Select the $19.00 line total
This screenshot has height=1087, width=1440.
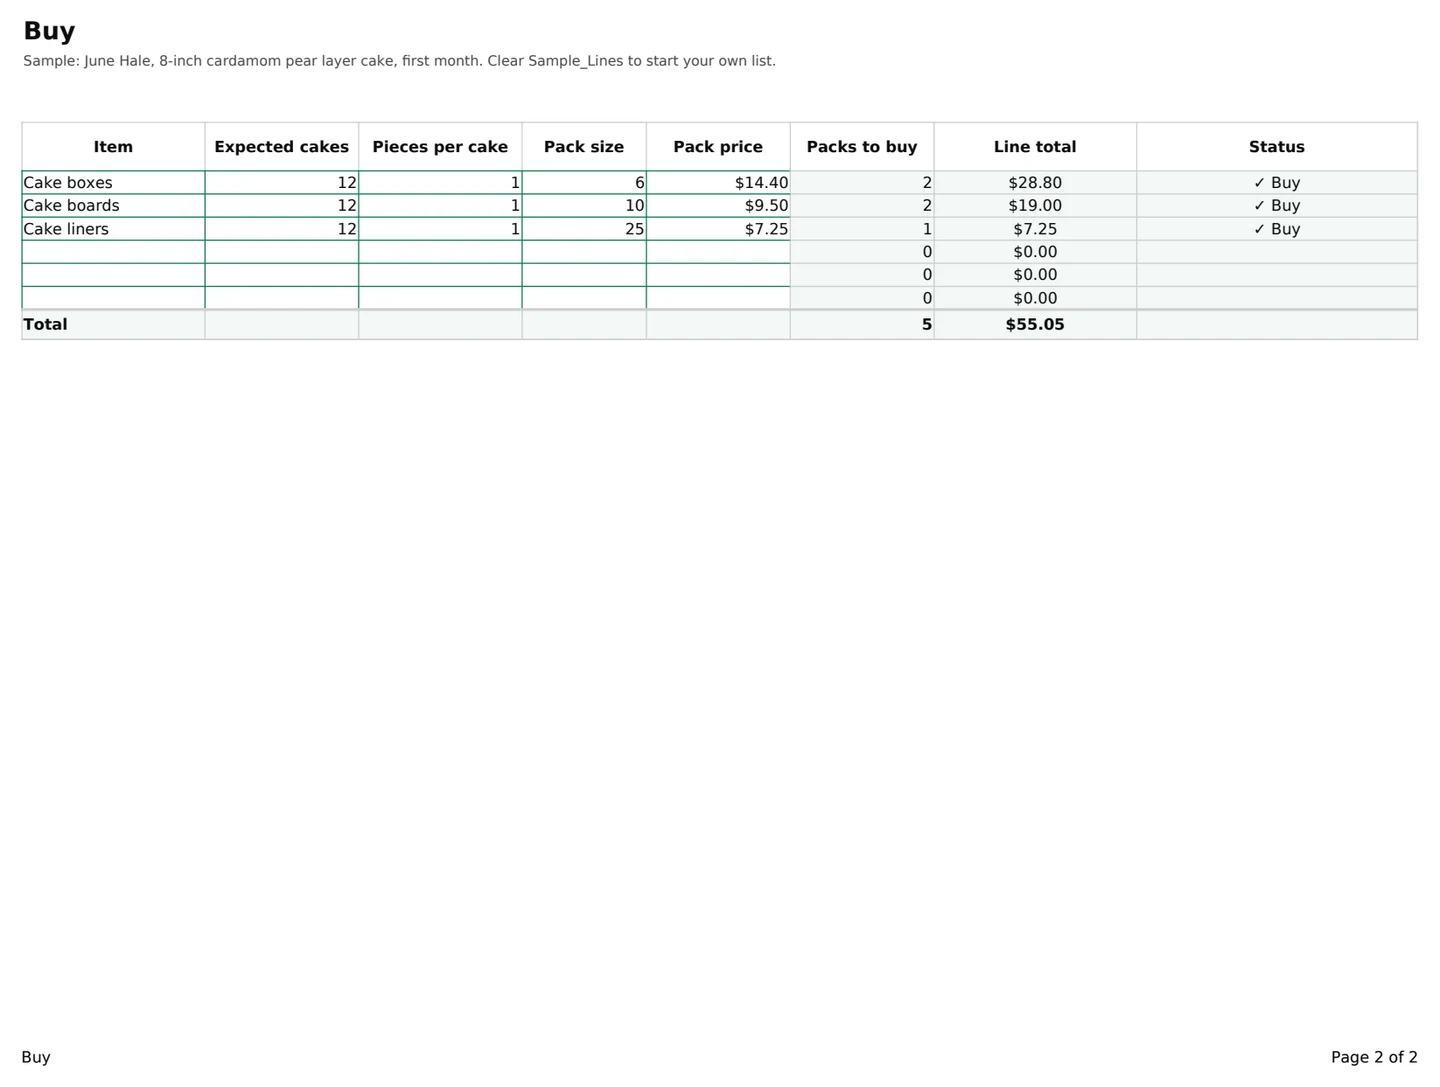1035,206
